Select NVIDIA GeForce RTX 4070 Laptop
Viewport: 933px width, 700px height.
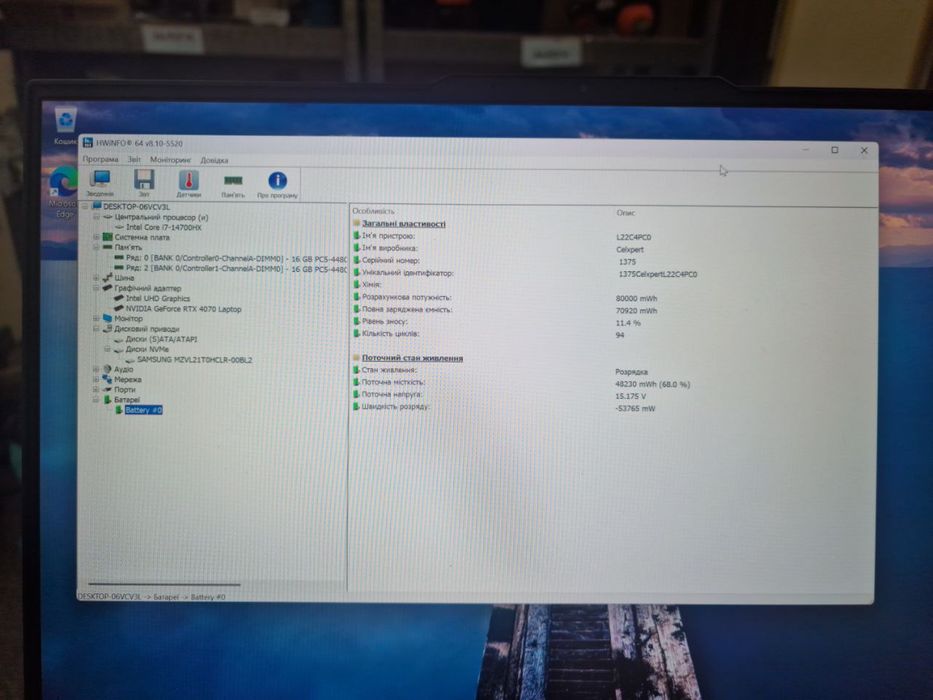(x=183, y=309)
